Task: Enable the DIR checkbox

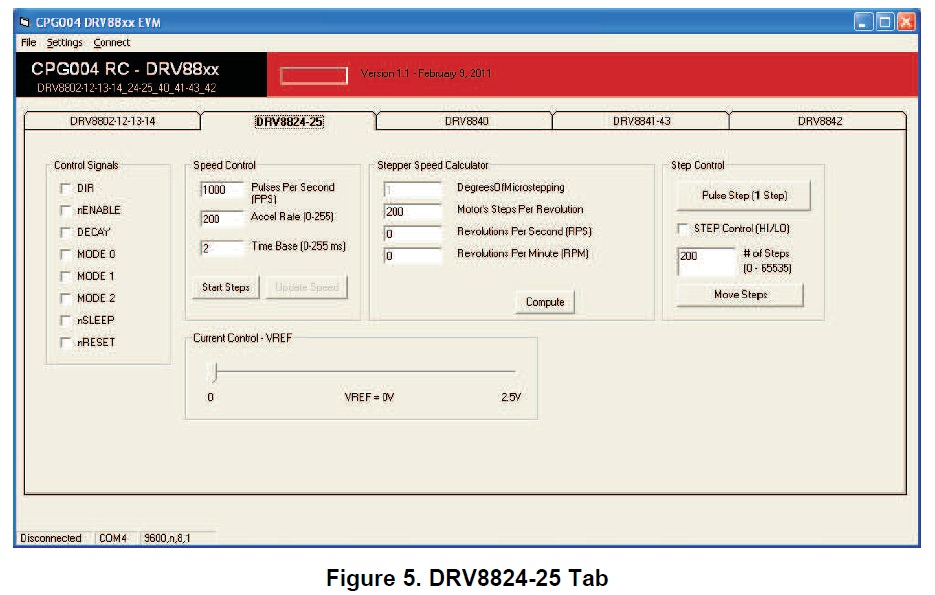Action: coord(66,188)
